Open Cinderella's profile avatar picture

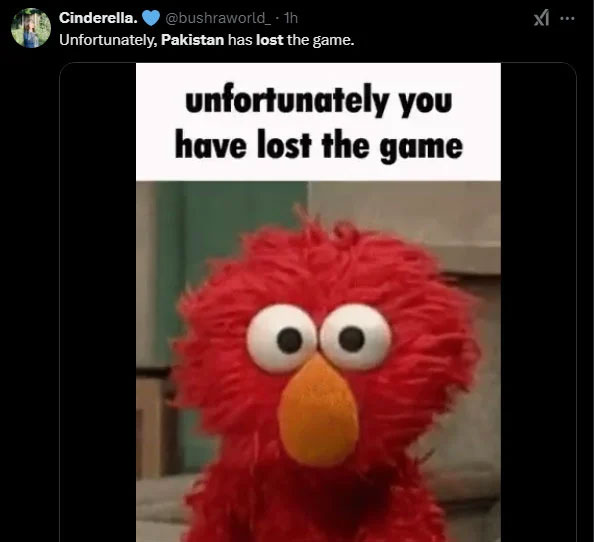(31, 28)
